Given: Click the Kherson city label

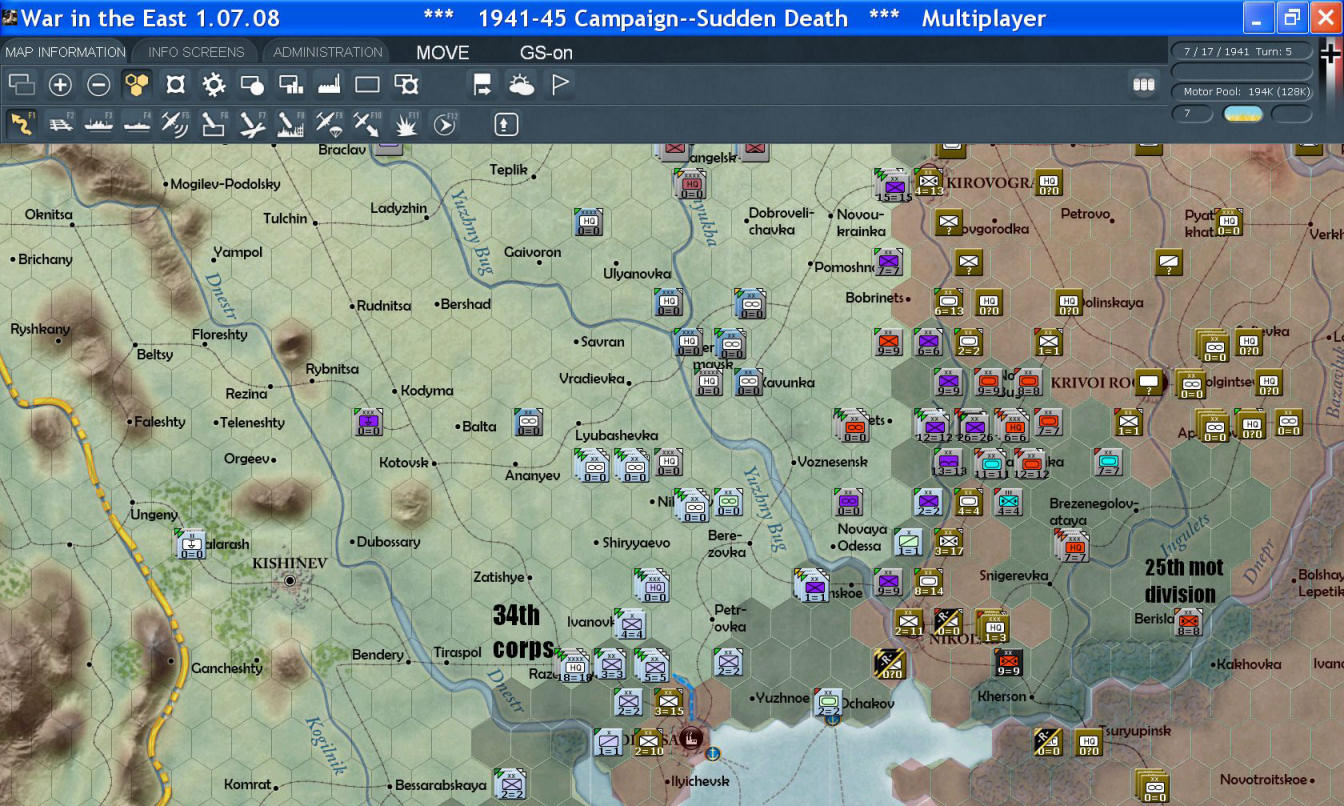Looking at the screenshot, I should pos(1002,697).
